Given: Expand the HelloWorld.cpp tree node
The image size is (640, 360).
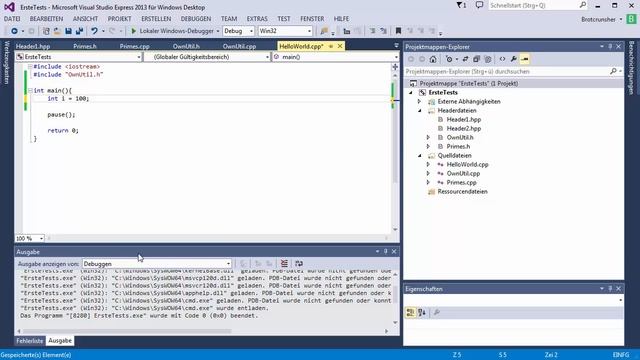Looking at the screenshot, I should coord(428,164).
